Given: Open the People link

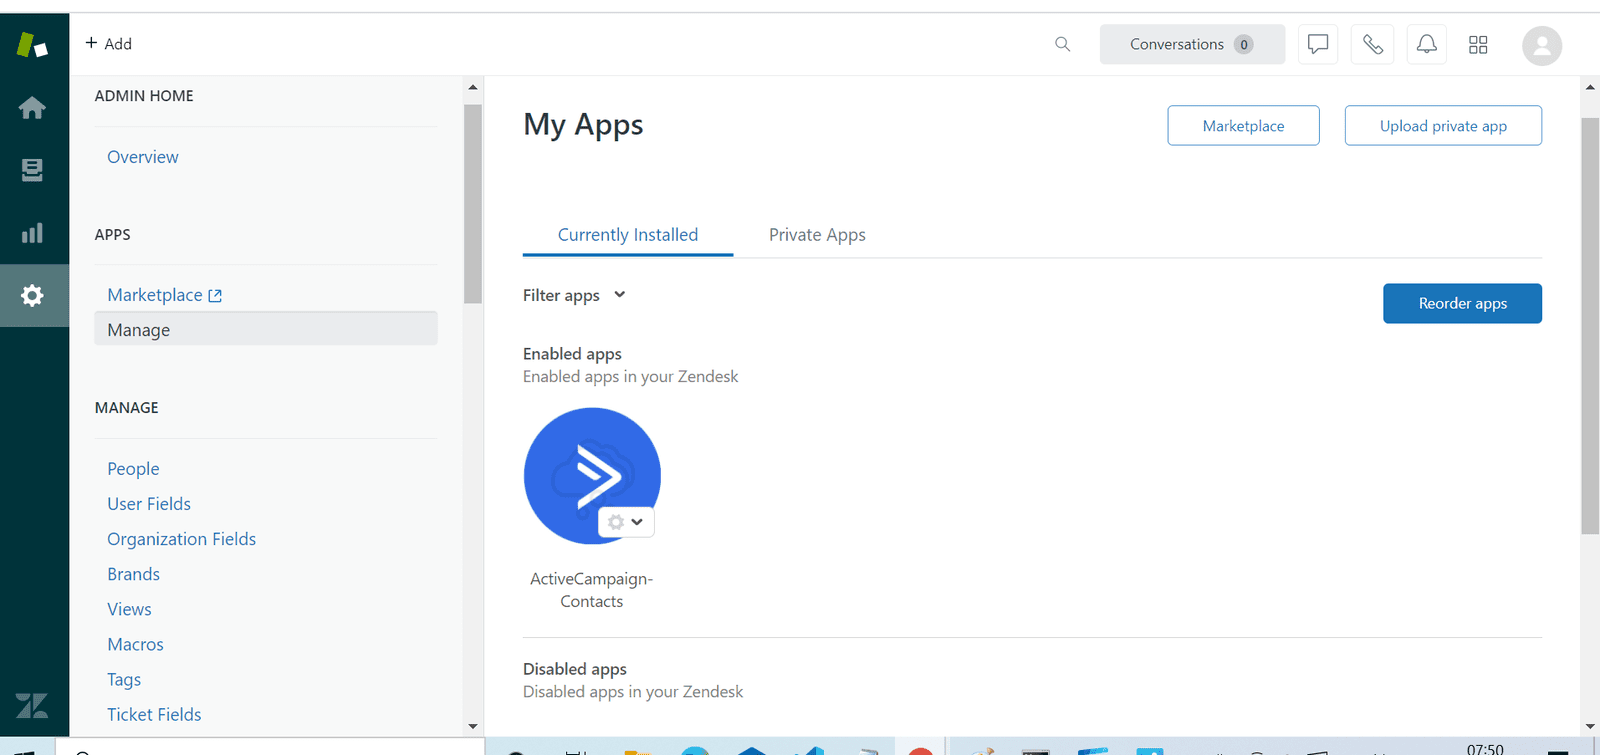Looking at the screenshot, I should pos(133,469).
